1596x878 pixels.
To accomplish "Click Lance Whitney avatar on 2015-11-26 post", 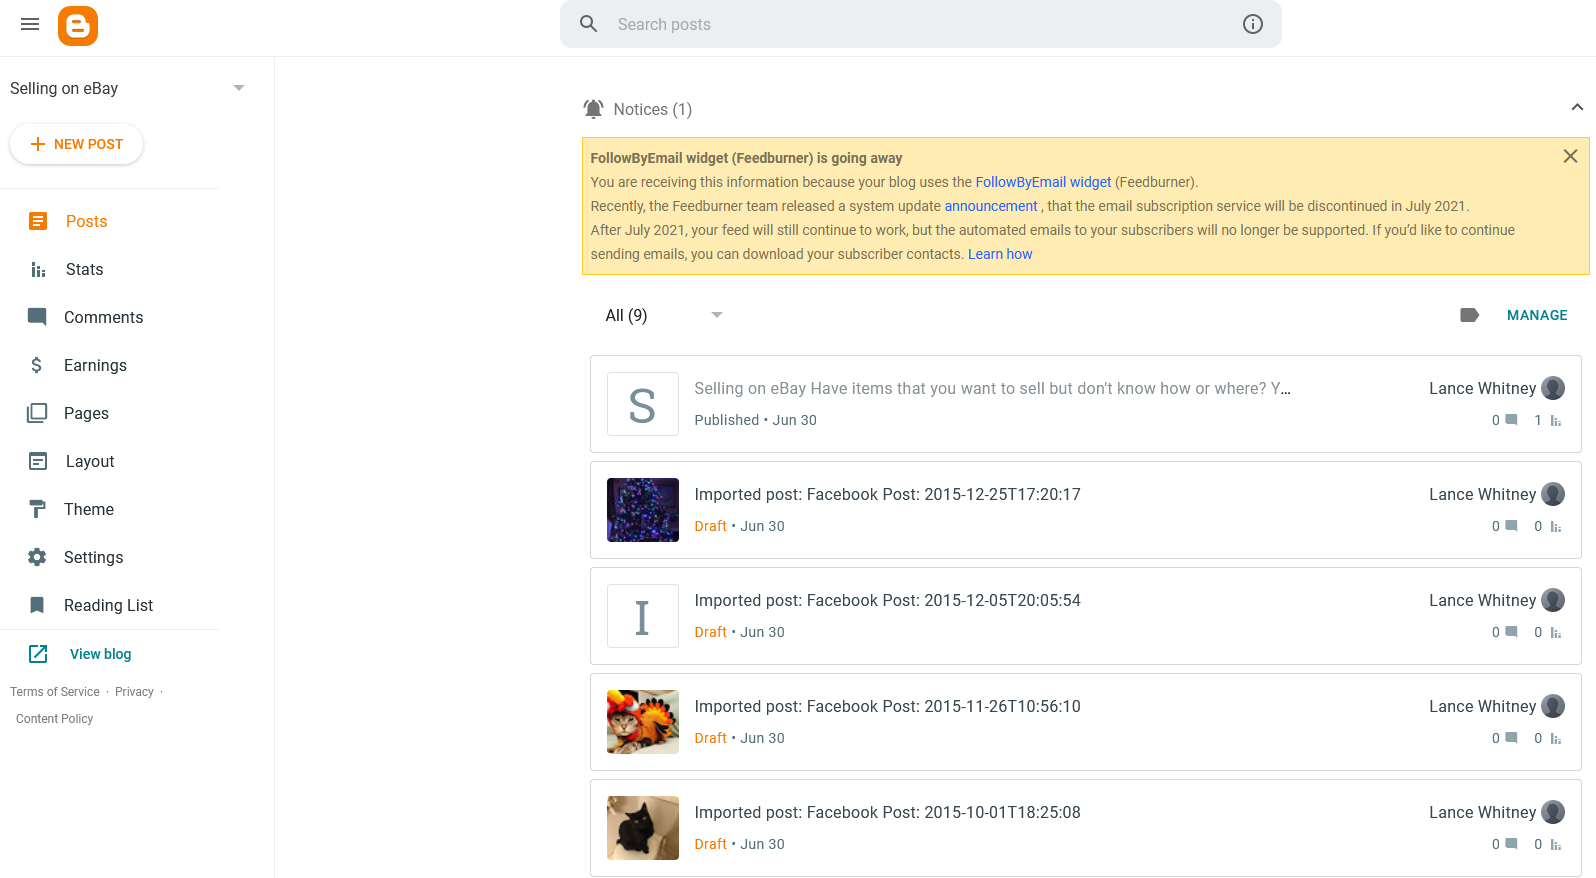I will (x=1553, y=706).
